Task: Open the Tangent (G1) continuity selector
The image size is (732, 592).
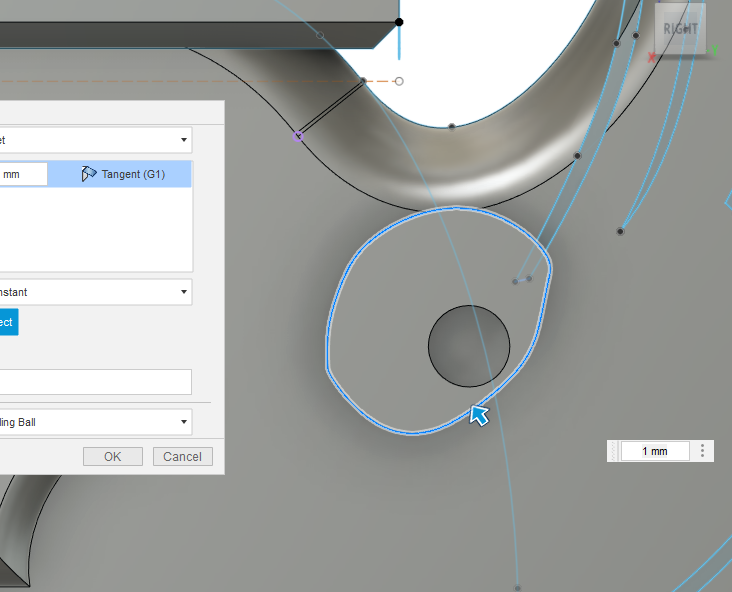Action: [x=120, y=174]
